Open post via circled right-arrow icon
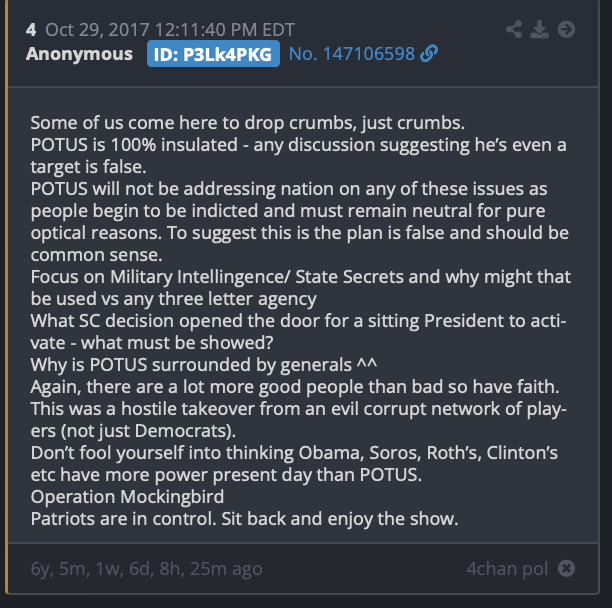 566,29
